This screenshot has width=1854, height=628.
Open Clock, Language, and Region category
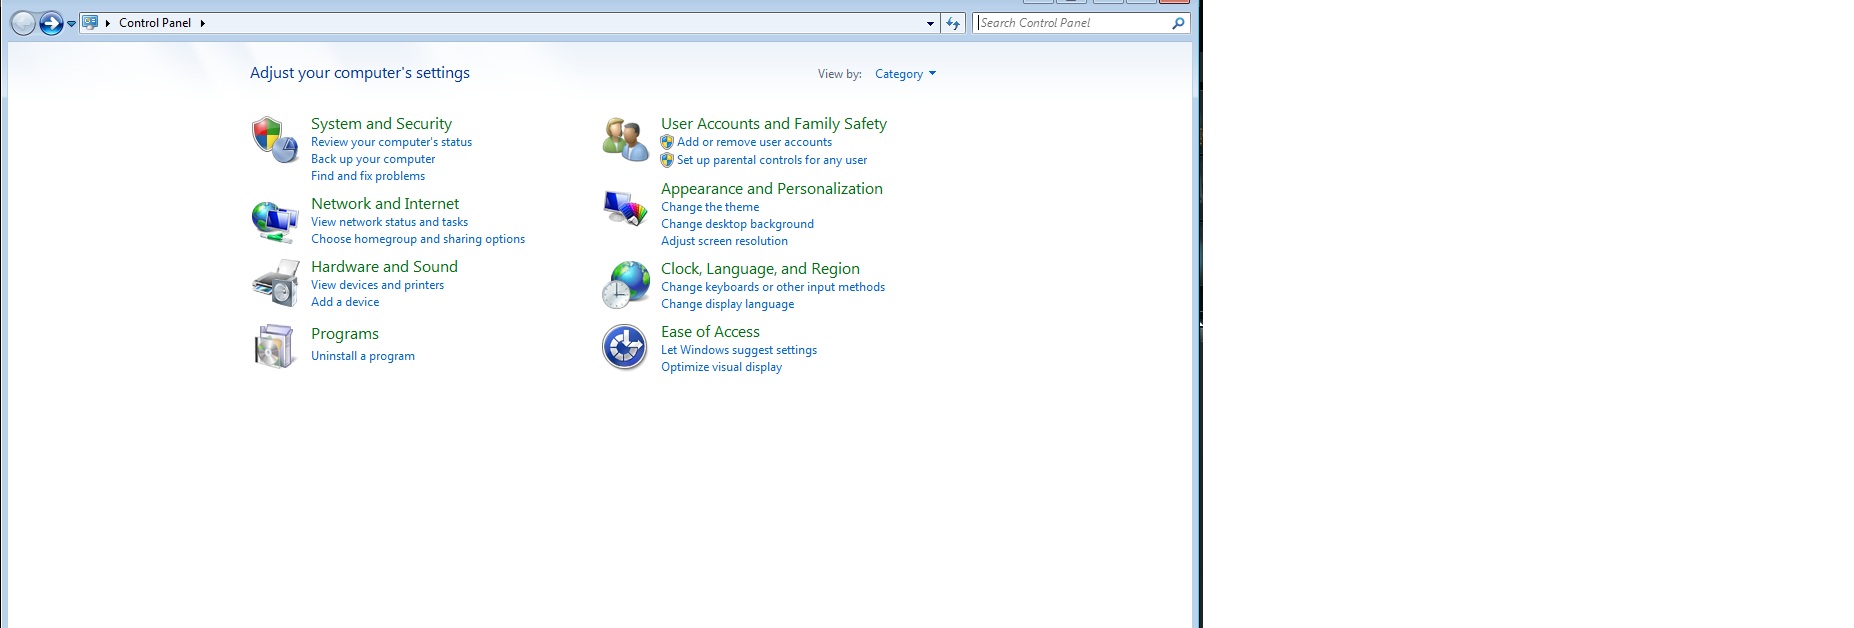click(x=760, y=269)
